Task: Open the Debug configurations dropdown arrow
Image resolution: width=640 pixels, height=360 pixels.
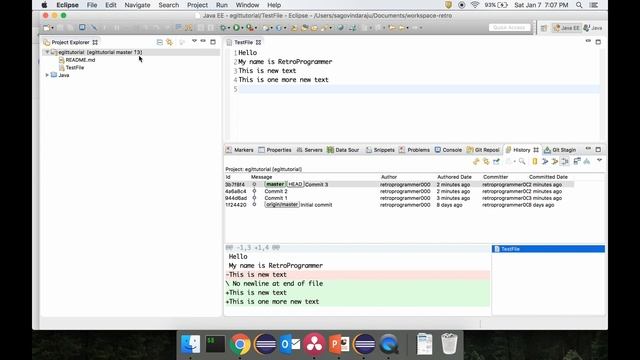Action: [x=229, y=28]
